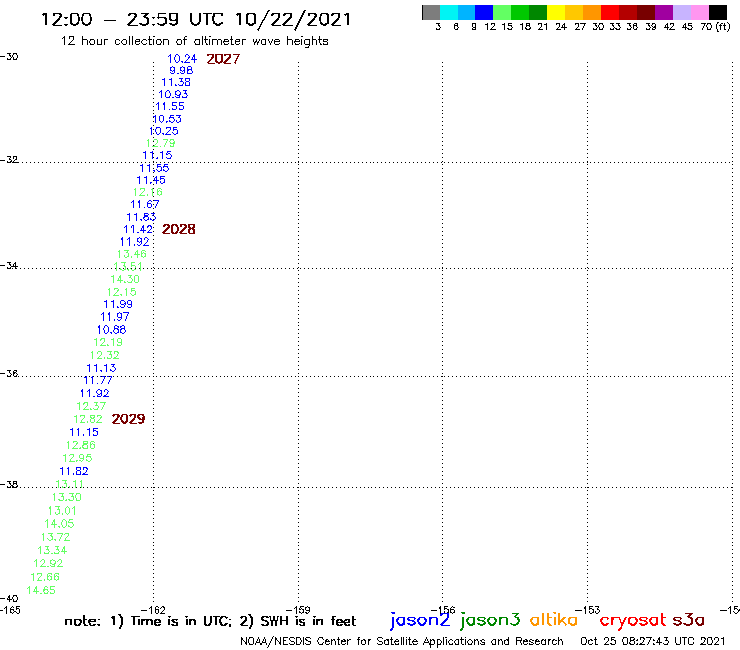The width and height of the screenshot is (740, 650).
Task: Click the jason2 satellite legend label
Action: pyautogui.click(x=420, y=620)
